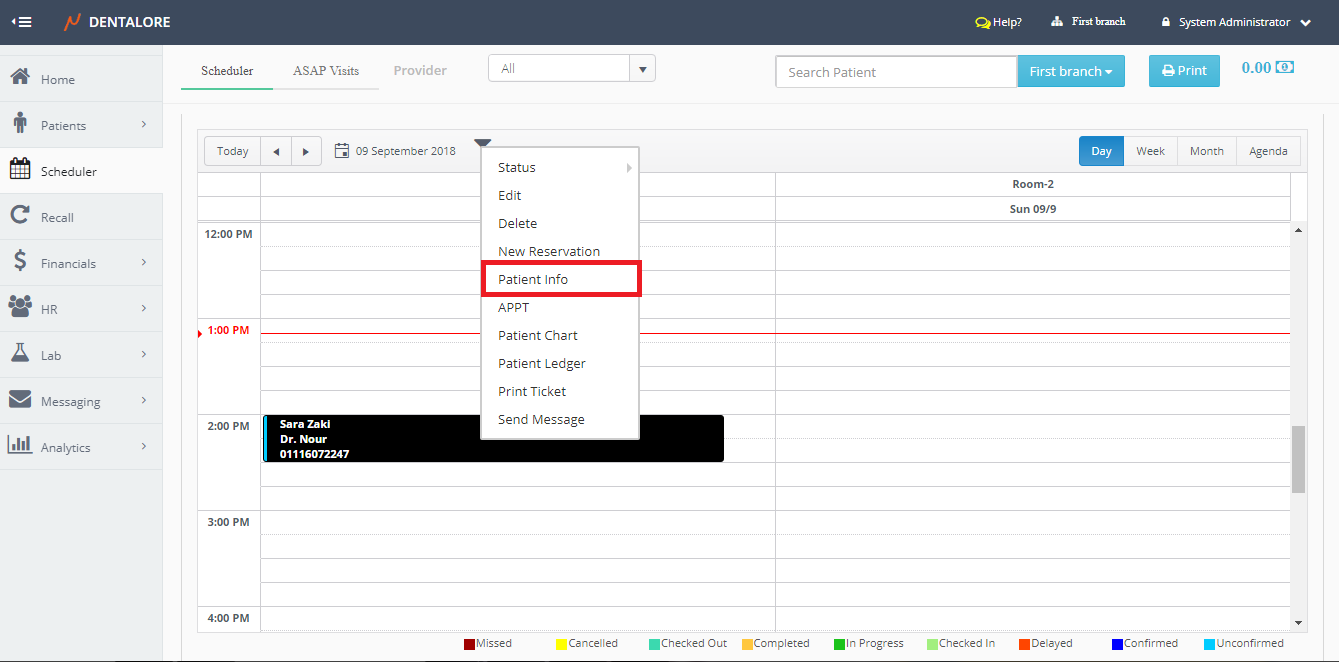Click the Missed status color swatch
The height and width of the screenshot is (662, 1339).
470,644
